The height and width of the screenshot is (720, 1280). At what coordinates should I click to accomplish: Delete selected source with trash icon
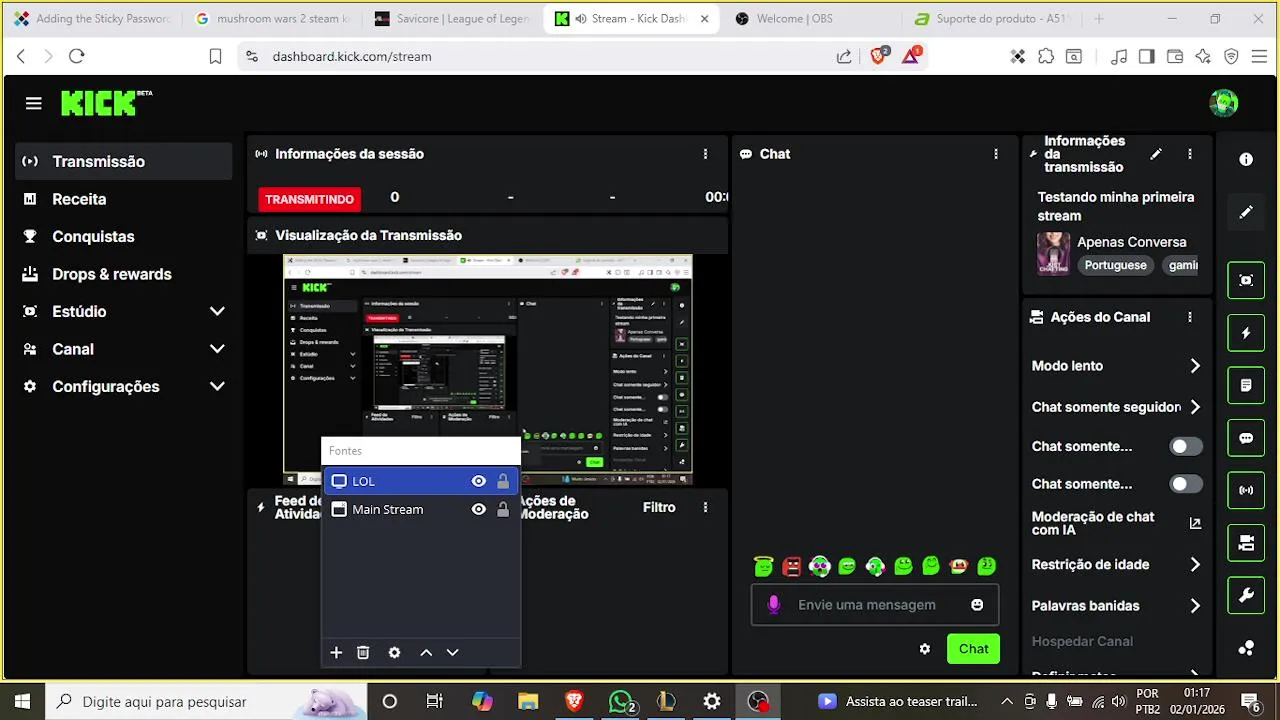tap(363, 652)
